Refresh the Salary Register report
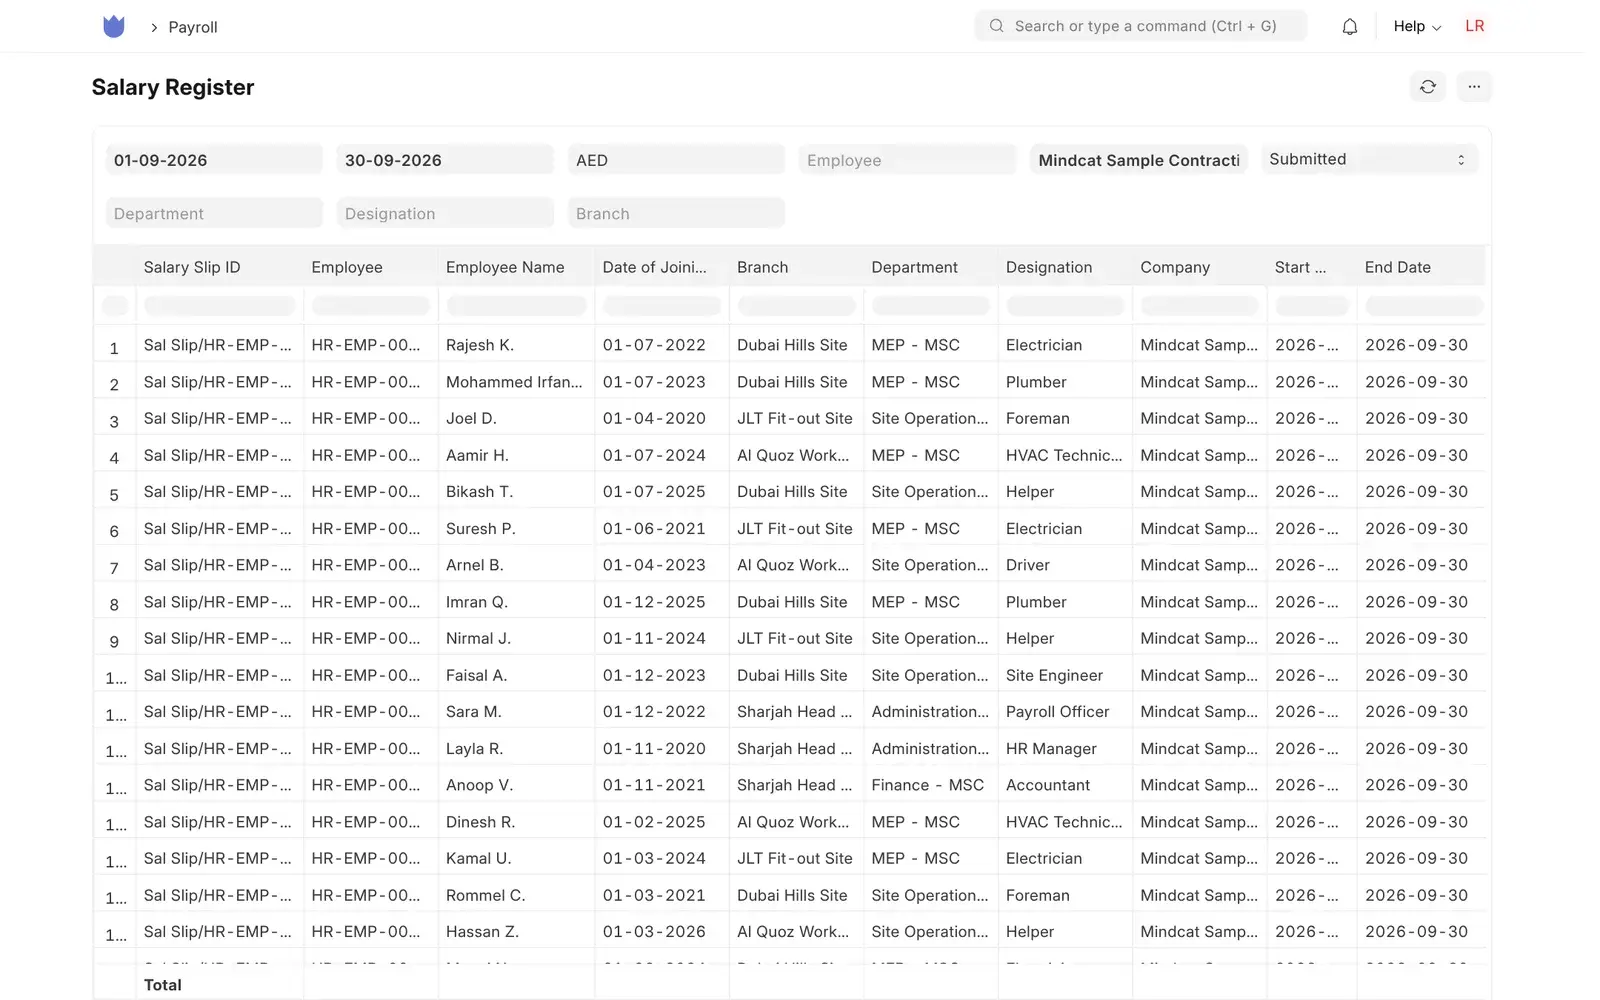This screenshot has height=1000, width=1600. [x=1427, y=87]
